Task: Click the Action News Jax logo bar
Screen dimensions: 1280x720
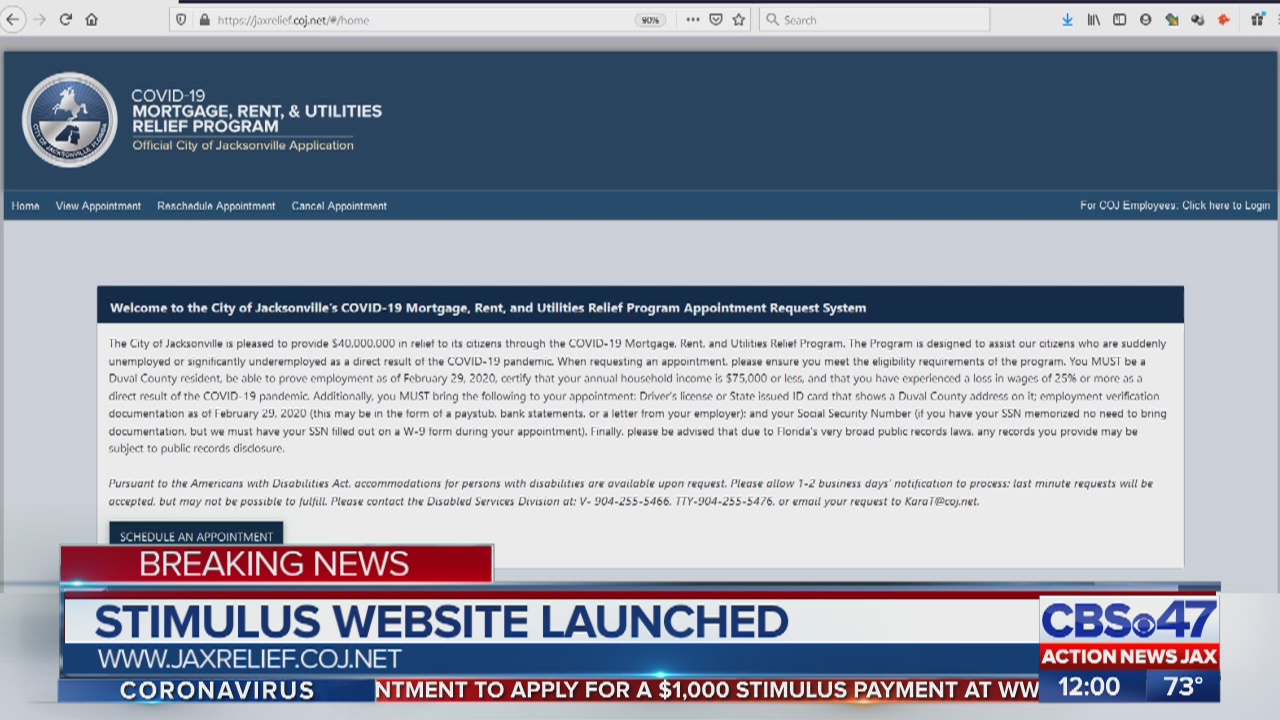Action: point(1128,657)
